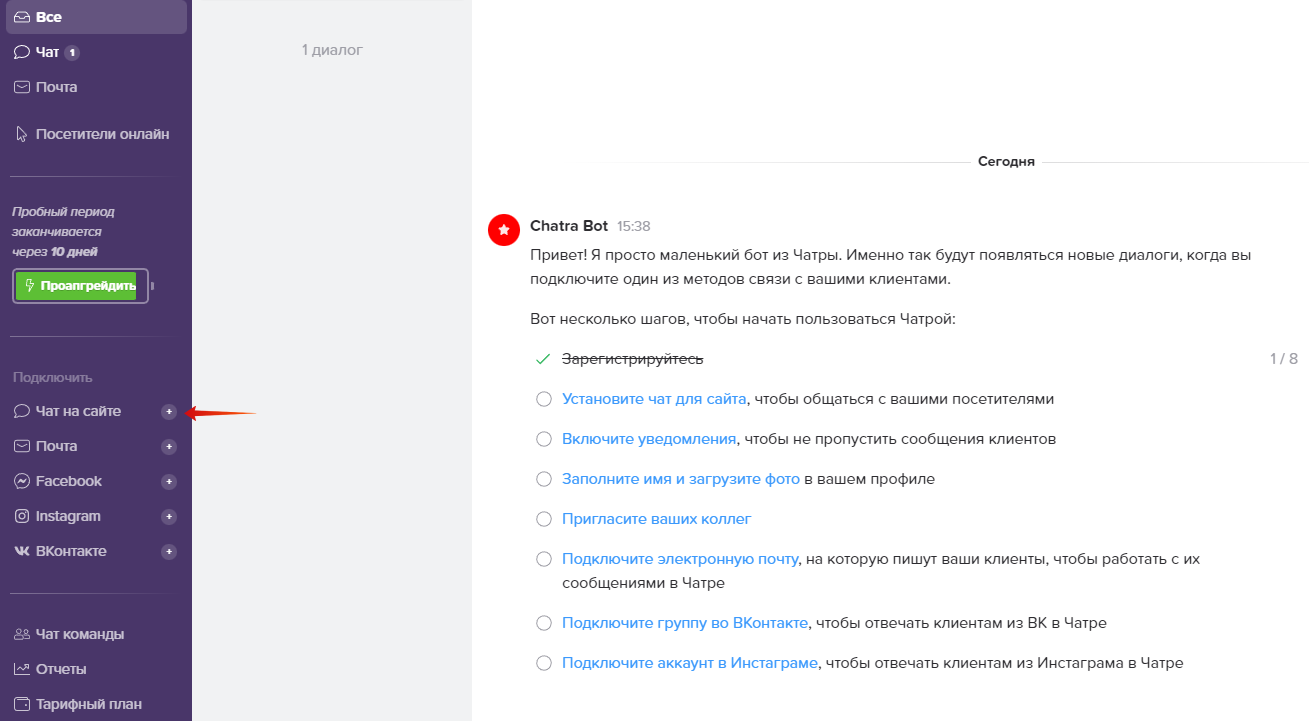Click the Facebook Messenger icon
The height and width of the screenshot is (721, 1309).
[x=22, y=481]
